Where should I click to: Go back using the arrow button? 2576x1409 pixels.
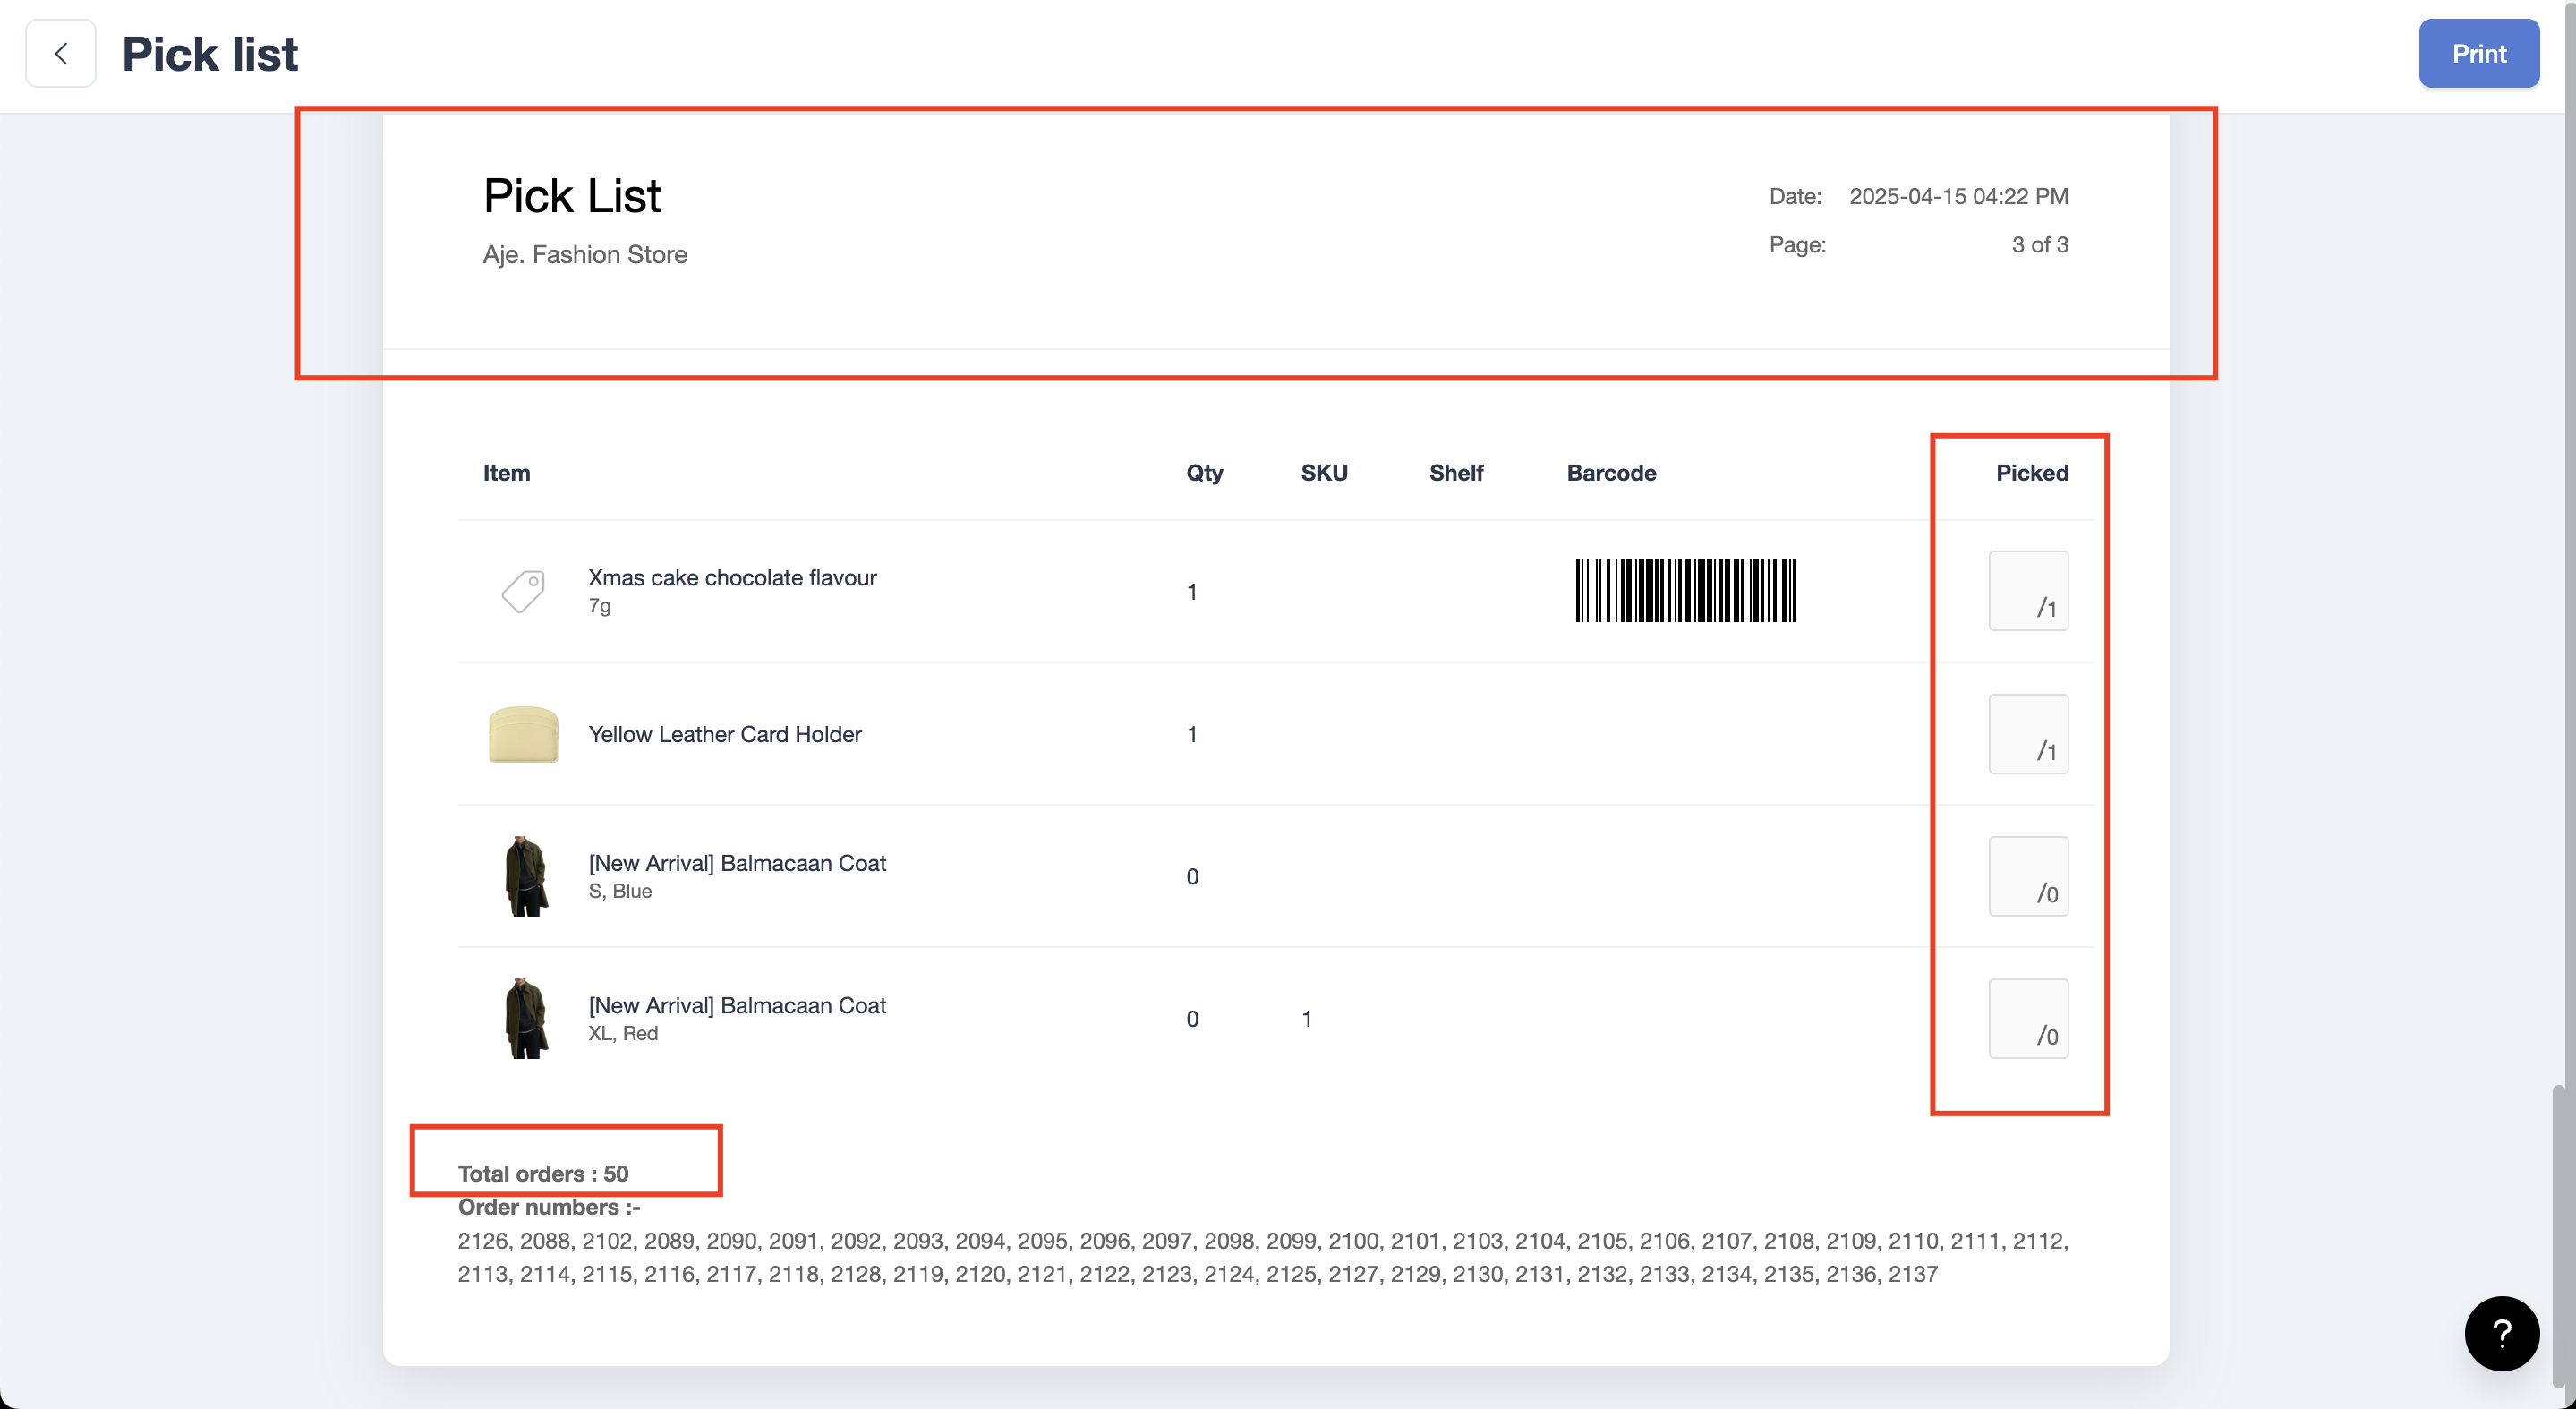point(61,54)
